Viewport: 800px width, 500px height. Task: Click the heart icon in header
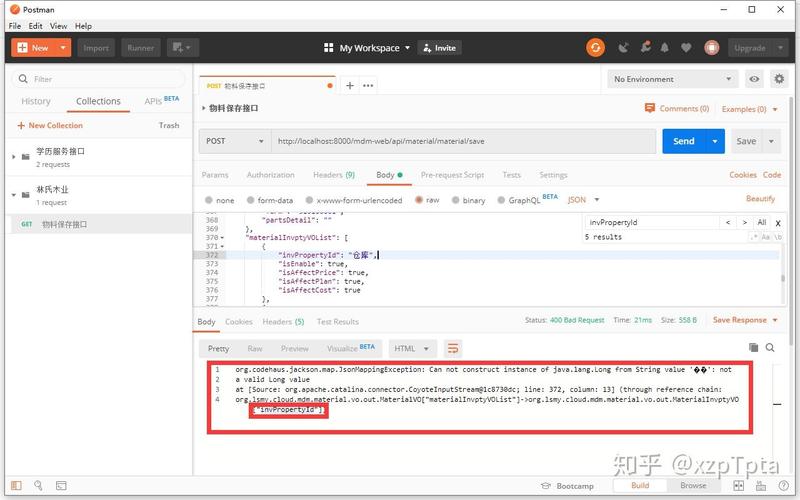686,48
